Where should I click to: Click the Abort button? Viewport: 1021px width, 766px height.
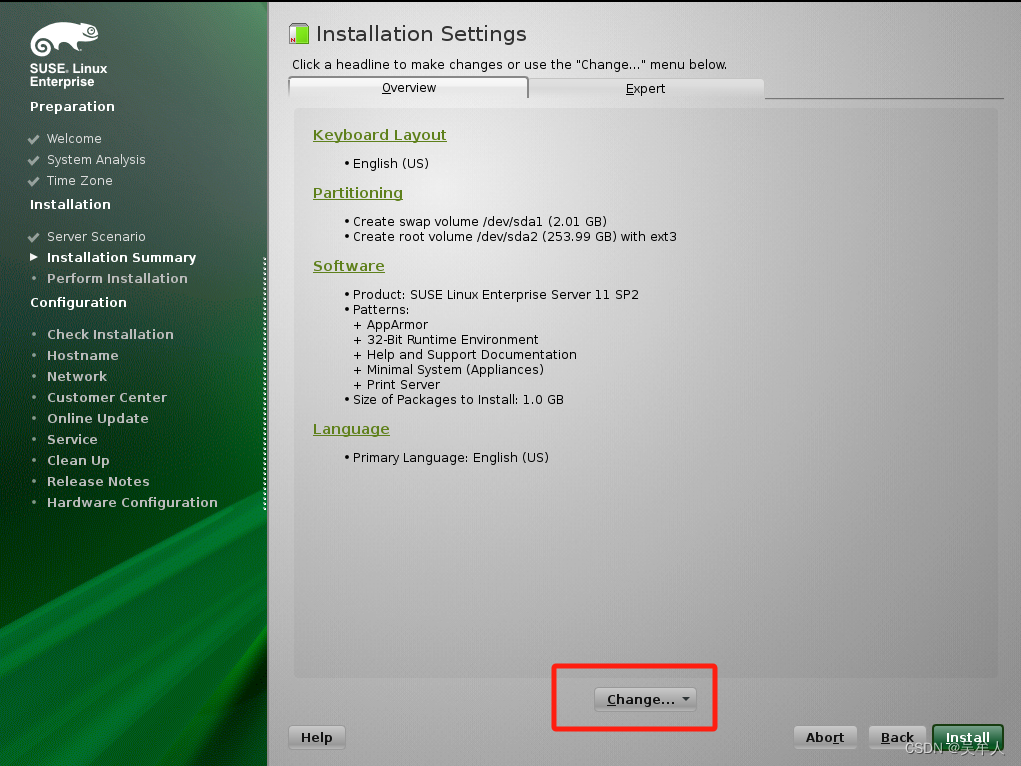click(x=825, y=737)
